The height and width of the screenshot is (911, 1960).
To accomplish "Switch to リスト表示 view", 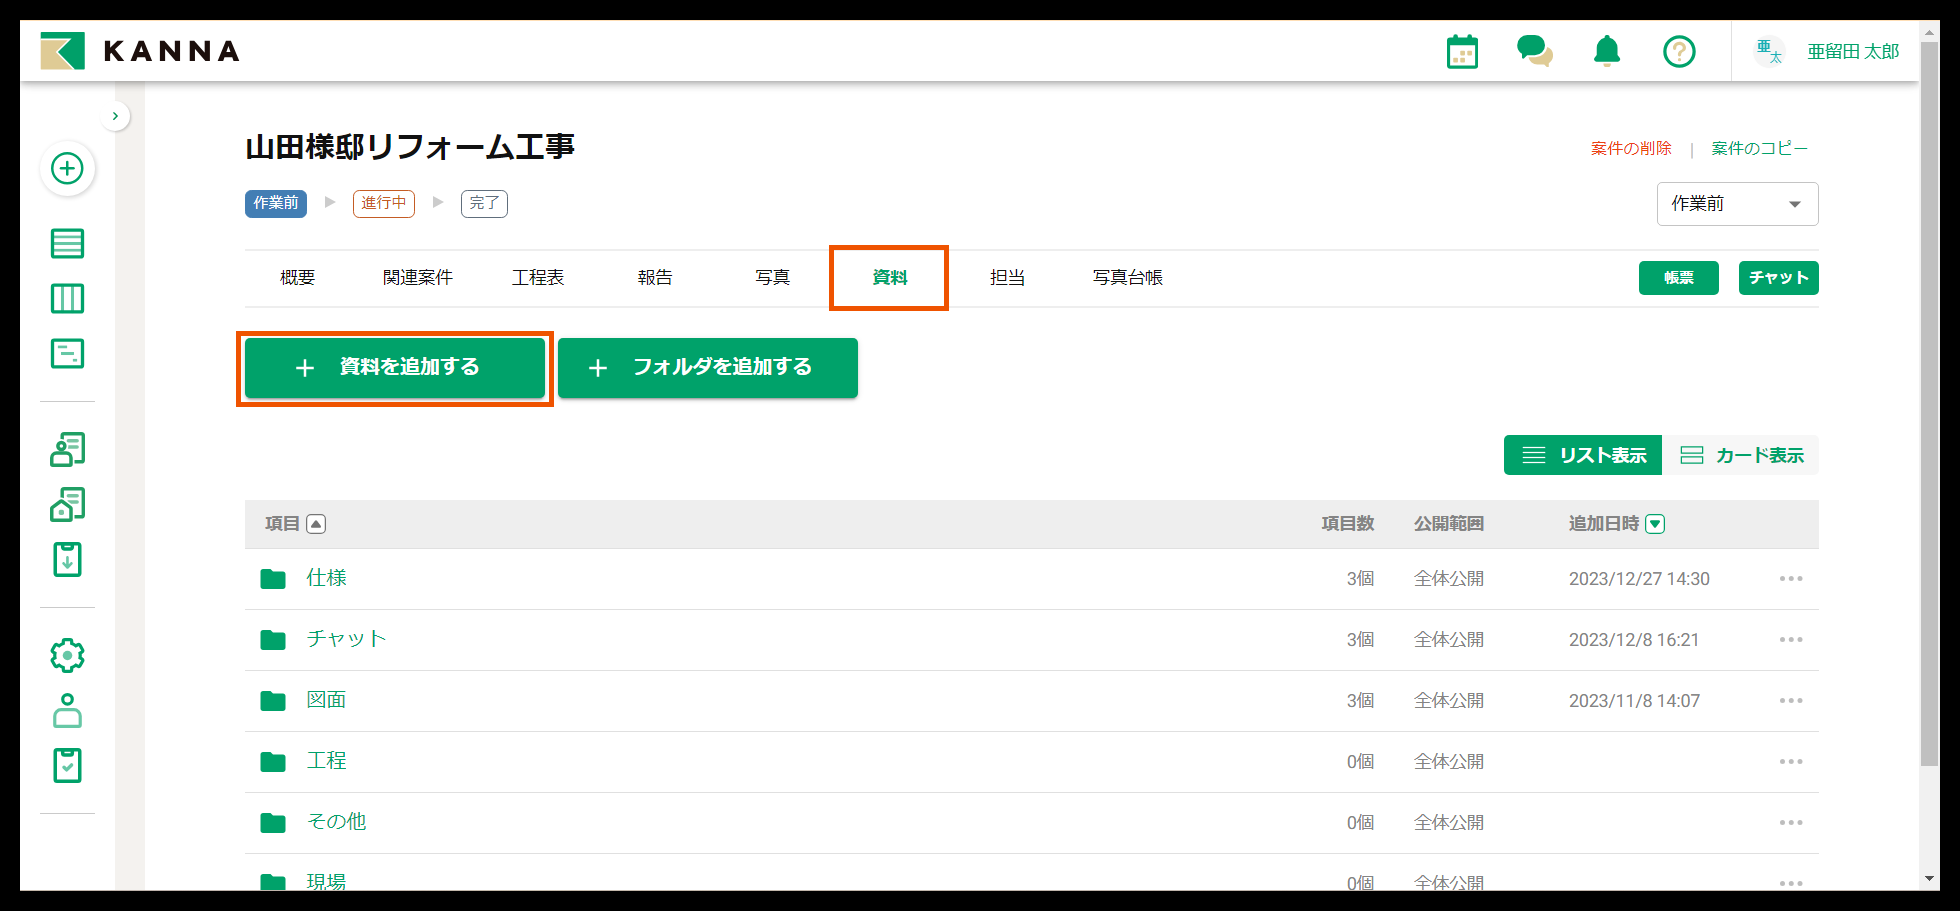I will [x=1583, y=456].
